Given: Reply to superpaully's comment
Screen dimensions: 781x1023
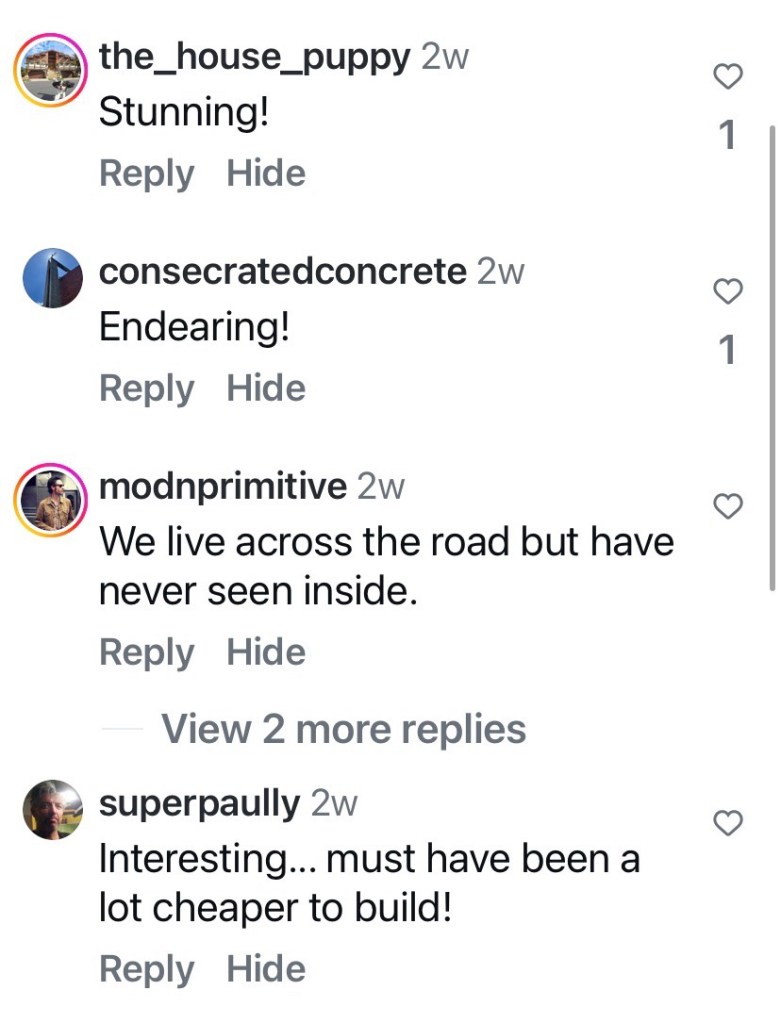Looking at the screenshot, I should pyautogui.click(x=146, y=968).
